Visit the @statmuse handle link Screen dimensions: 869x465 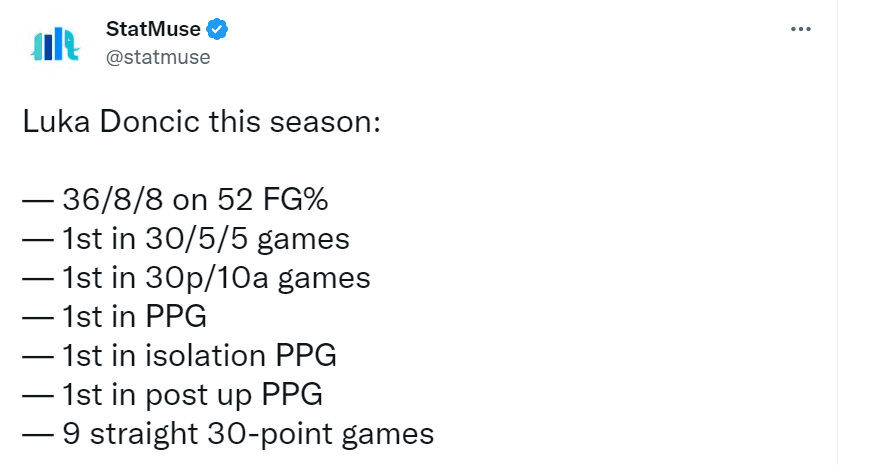coord(158,57)
